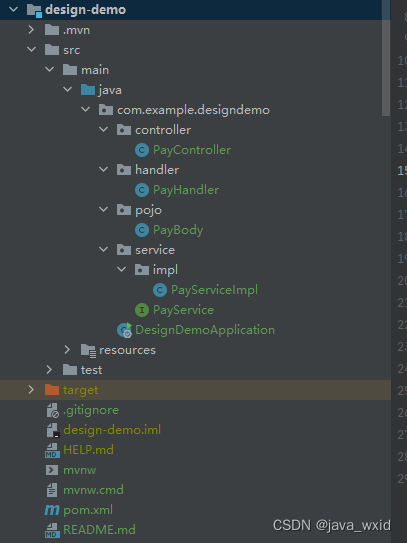
Task: Click the design-demo.iml file icon
Action: pos(53,430)
